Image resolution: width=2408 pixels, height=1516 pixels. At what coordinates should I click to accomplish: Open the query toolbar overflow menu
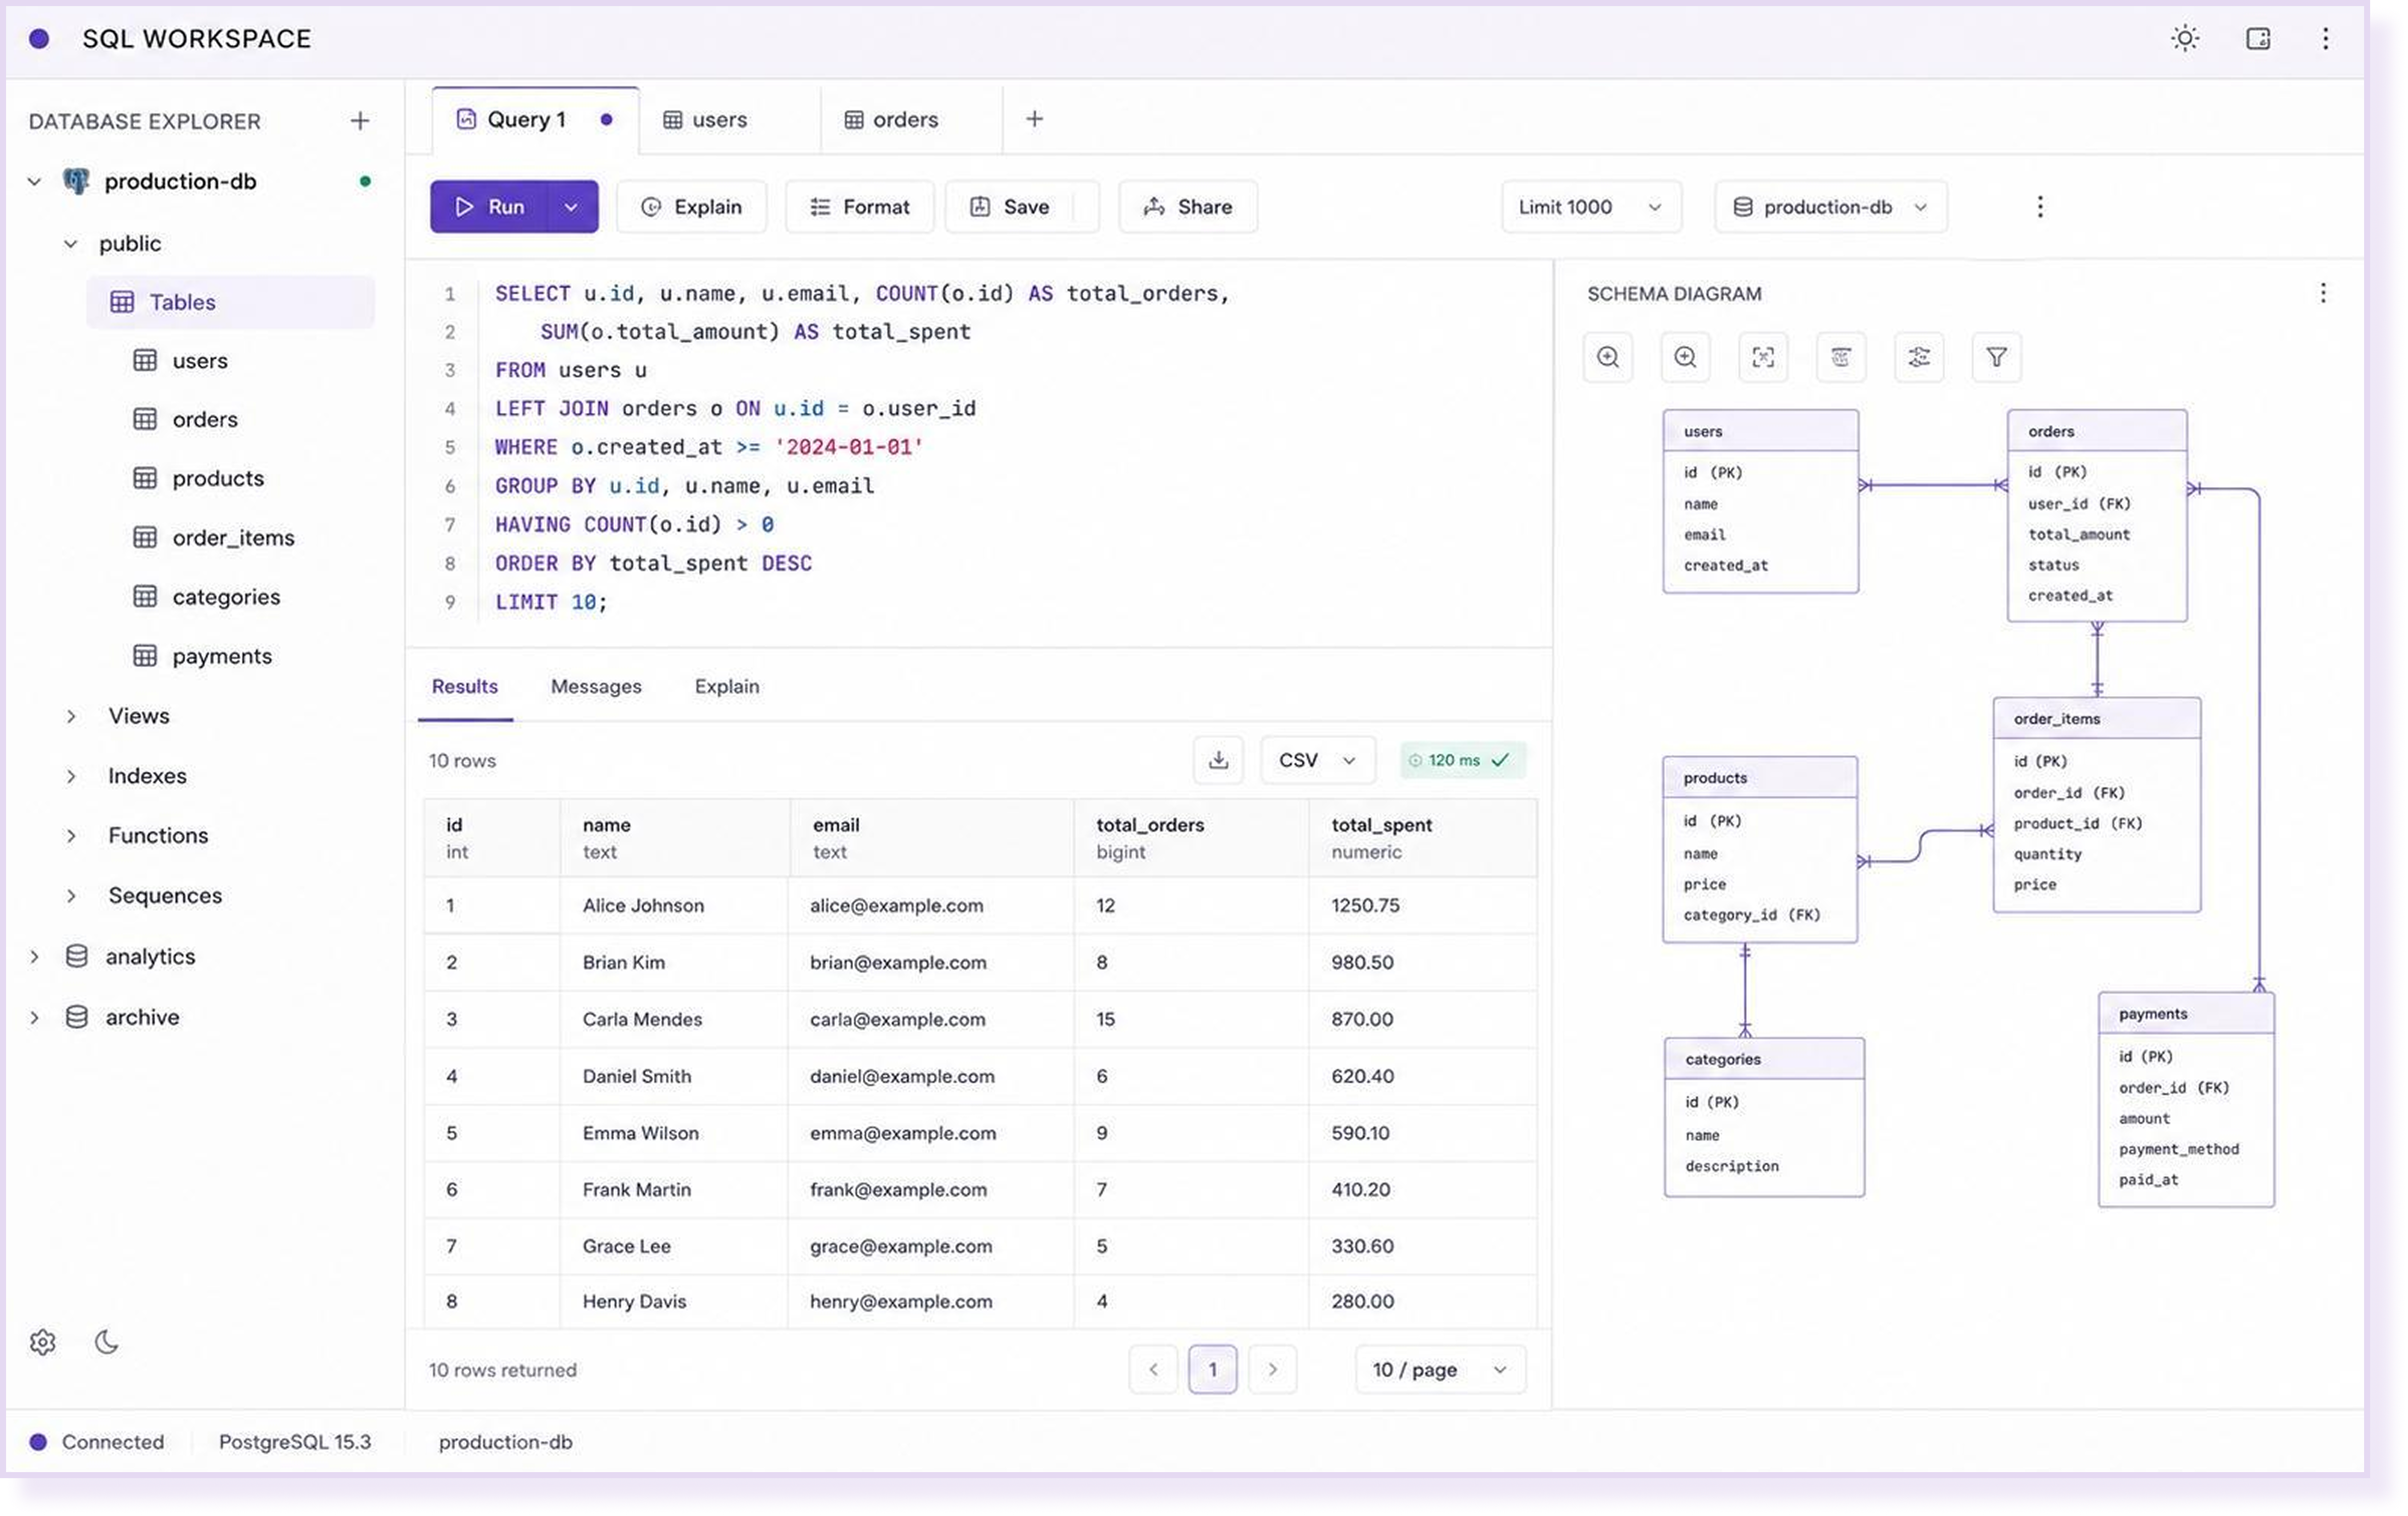[x=2040, y=207]
